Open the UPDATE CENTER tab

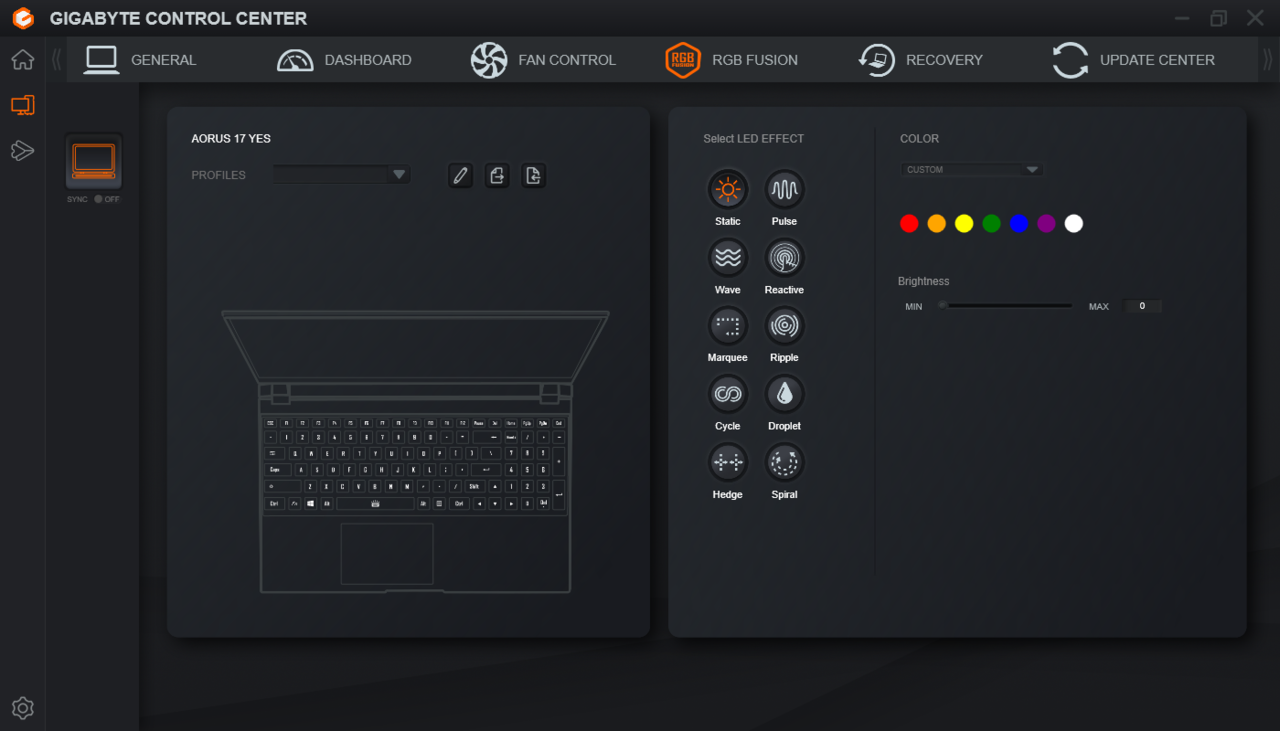pos(1133,60)
